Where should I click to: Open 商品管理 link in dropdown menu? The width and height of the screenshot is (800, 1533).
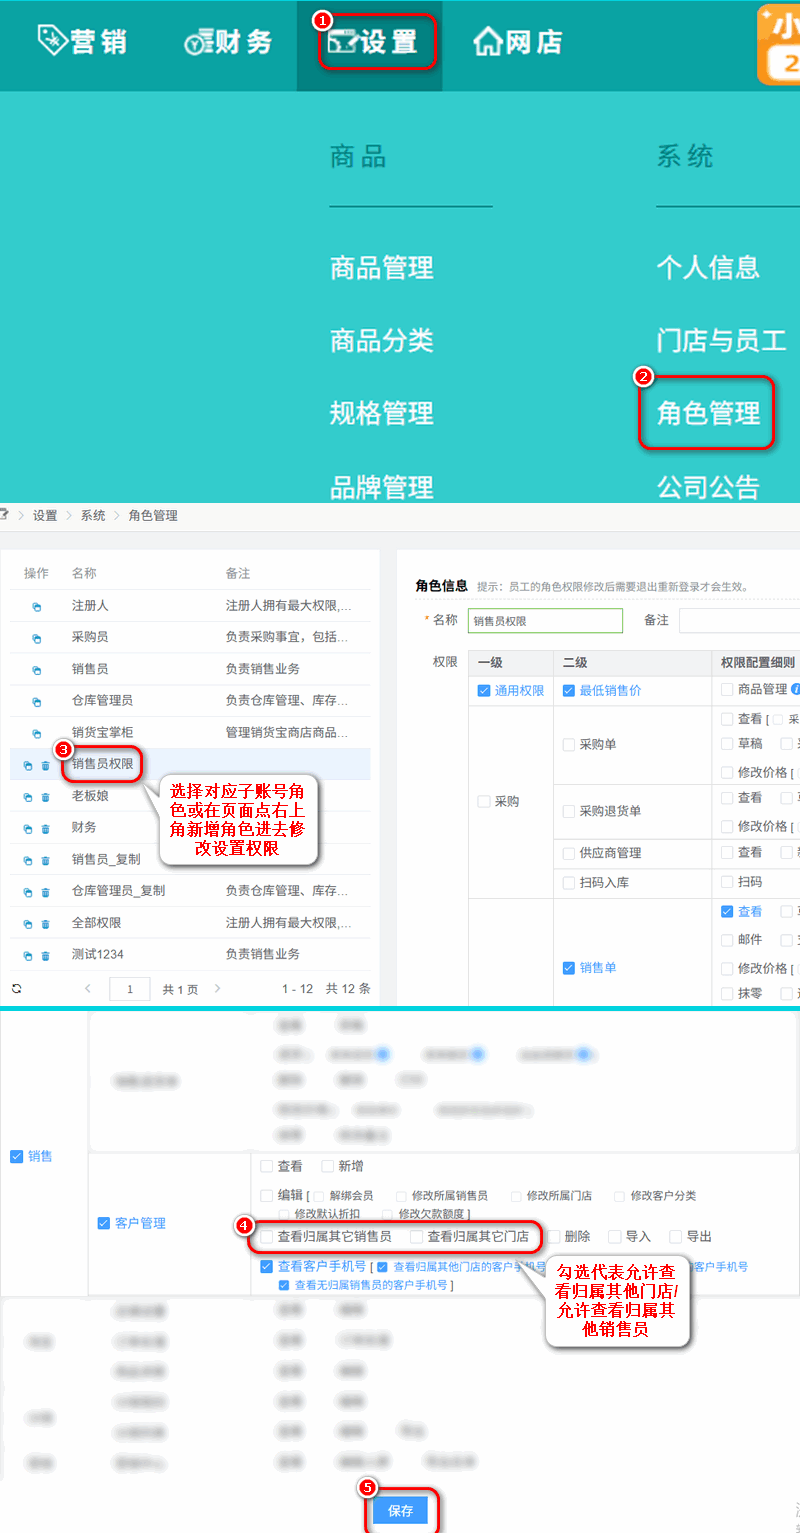tap(381, 268)
